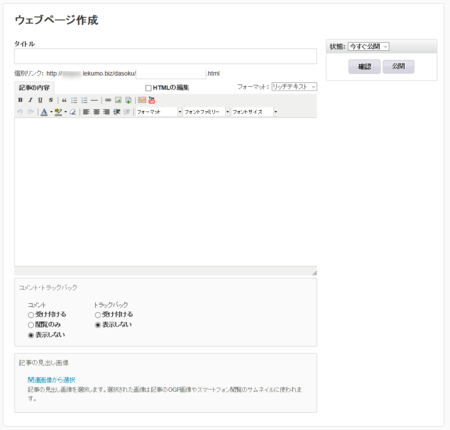This screenshot has height=430, width=450.
Task: Center align text
Action: 96,112
